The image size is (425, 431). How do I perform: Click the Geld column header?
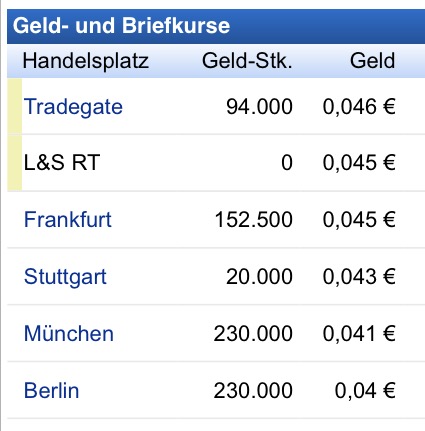pyautogui.click(x=373, y=61)
